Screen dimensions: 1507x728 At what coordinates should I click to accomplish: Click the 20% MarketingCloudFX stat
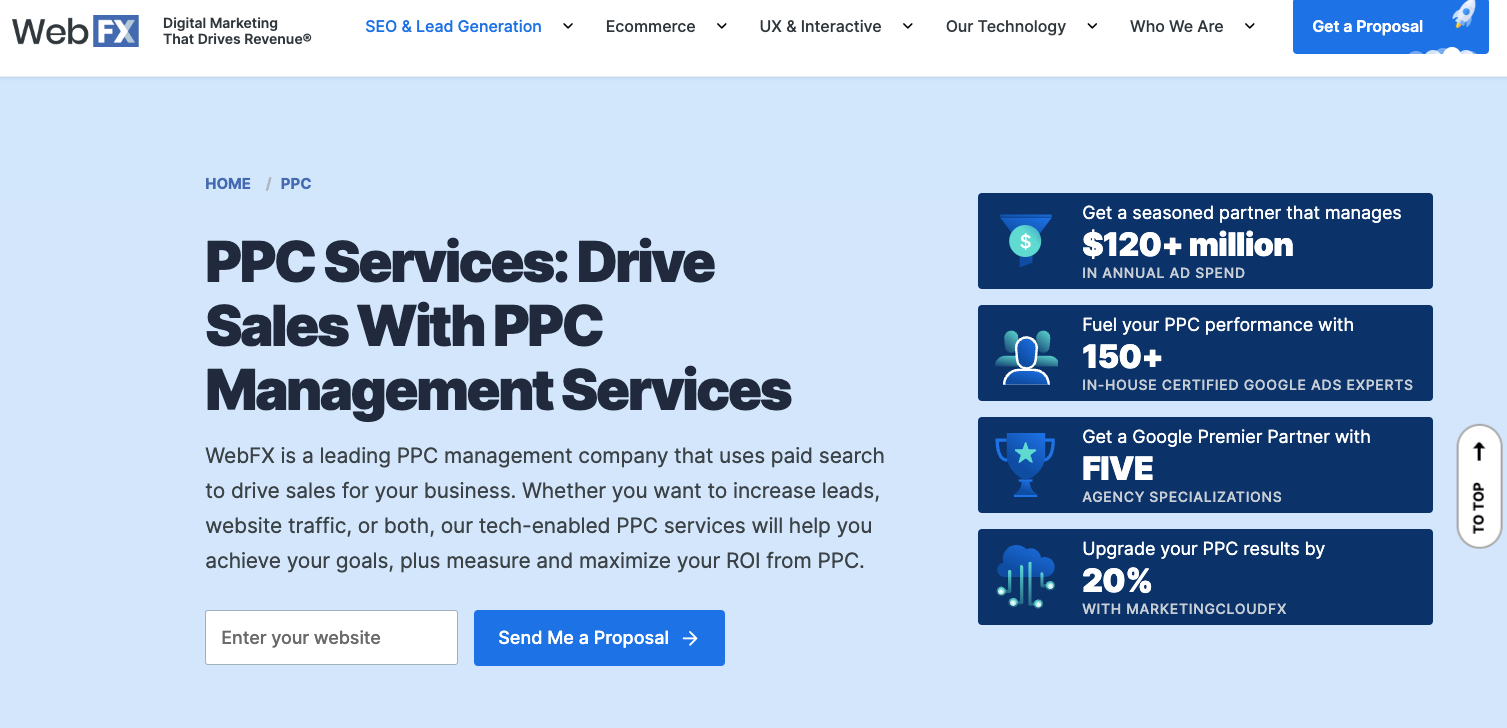click(1117, 581)
